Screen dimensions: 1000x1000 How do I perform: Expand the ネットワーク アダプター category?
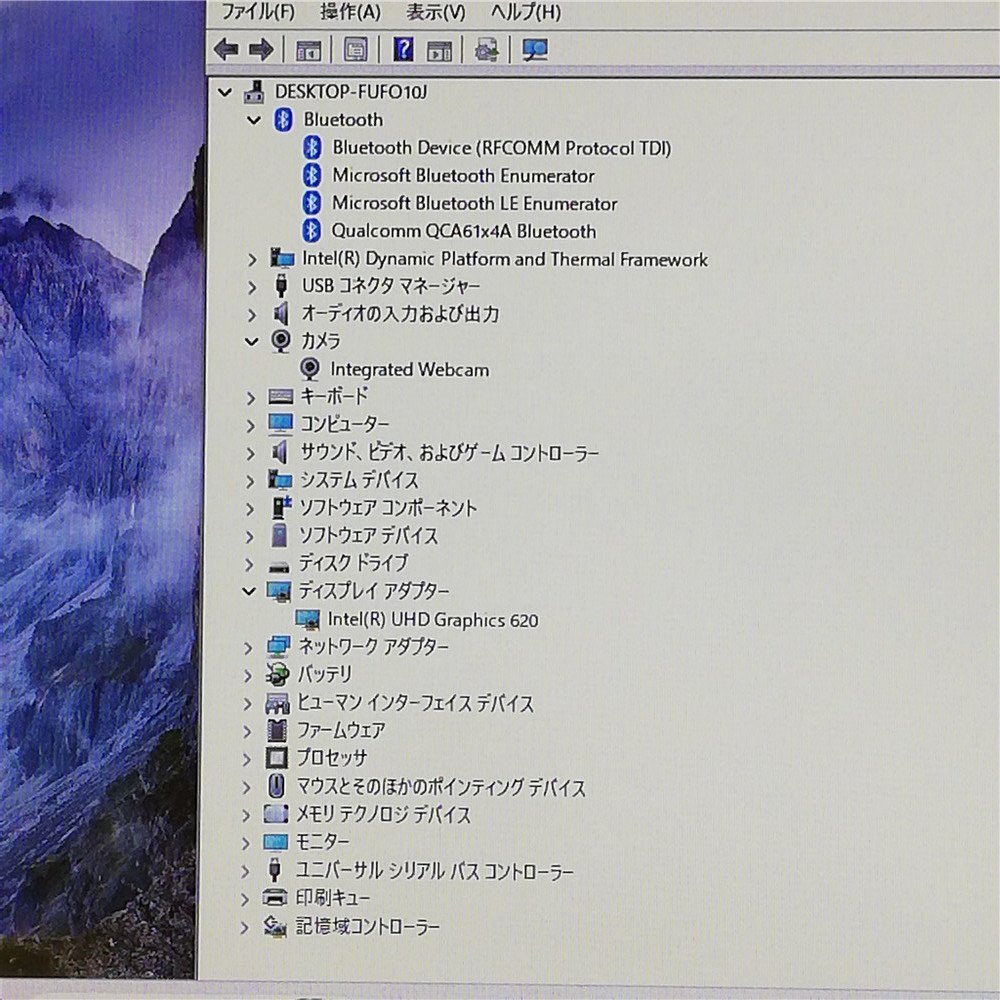(249, 648)
